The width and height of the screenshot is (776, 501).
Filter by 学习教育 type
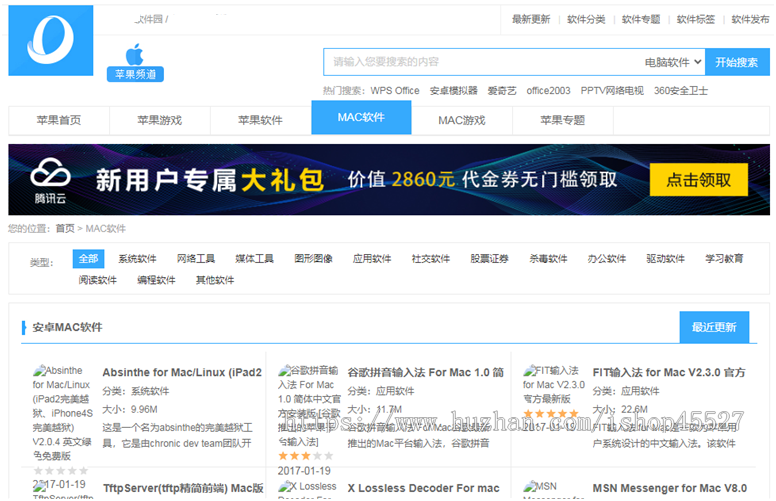coord(725,259)
